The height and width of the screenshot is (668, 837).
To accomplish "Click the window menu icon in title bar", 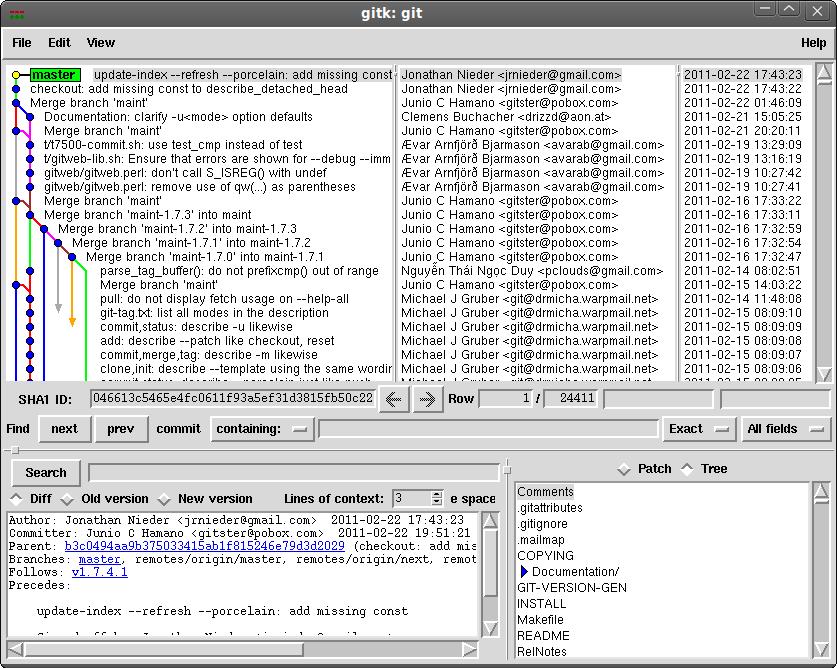I will [x=15, y=12].
